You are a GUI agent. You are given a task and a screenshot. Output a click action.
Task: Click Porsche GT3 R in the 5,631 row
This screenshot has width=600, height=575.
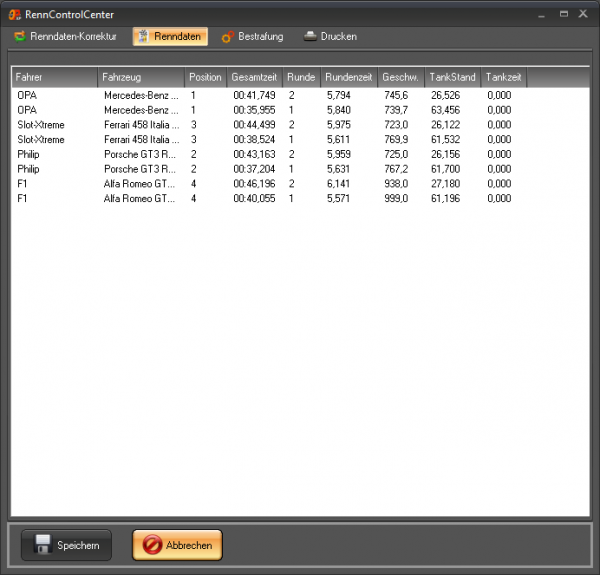click(x=140, y=169)
